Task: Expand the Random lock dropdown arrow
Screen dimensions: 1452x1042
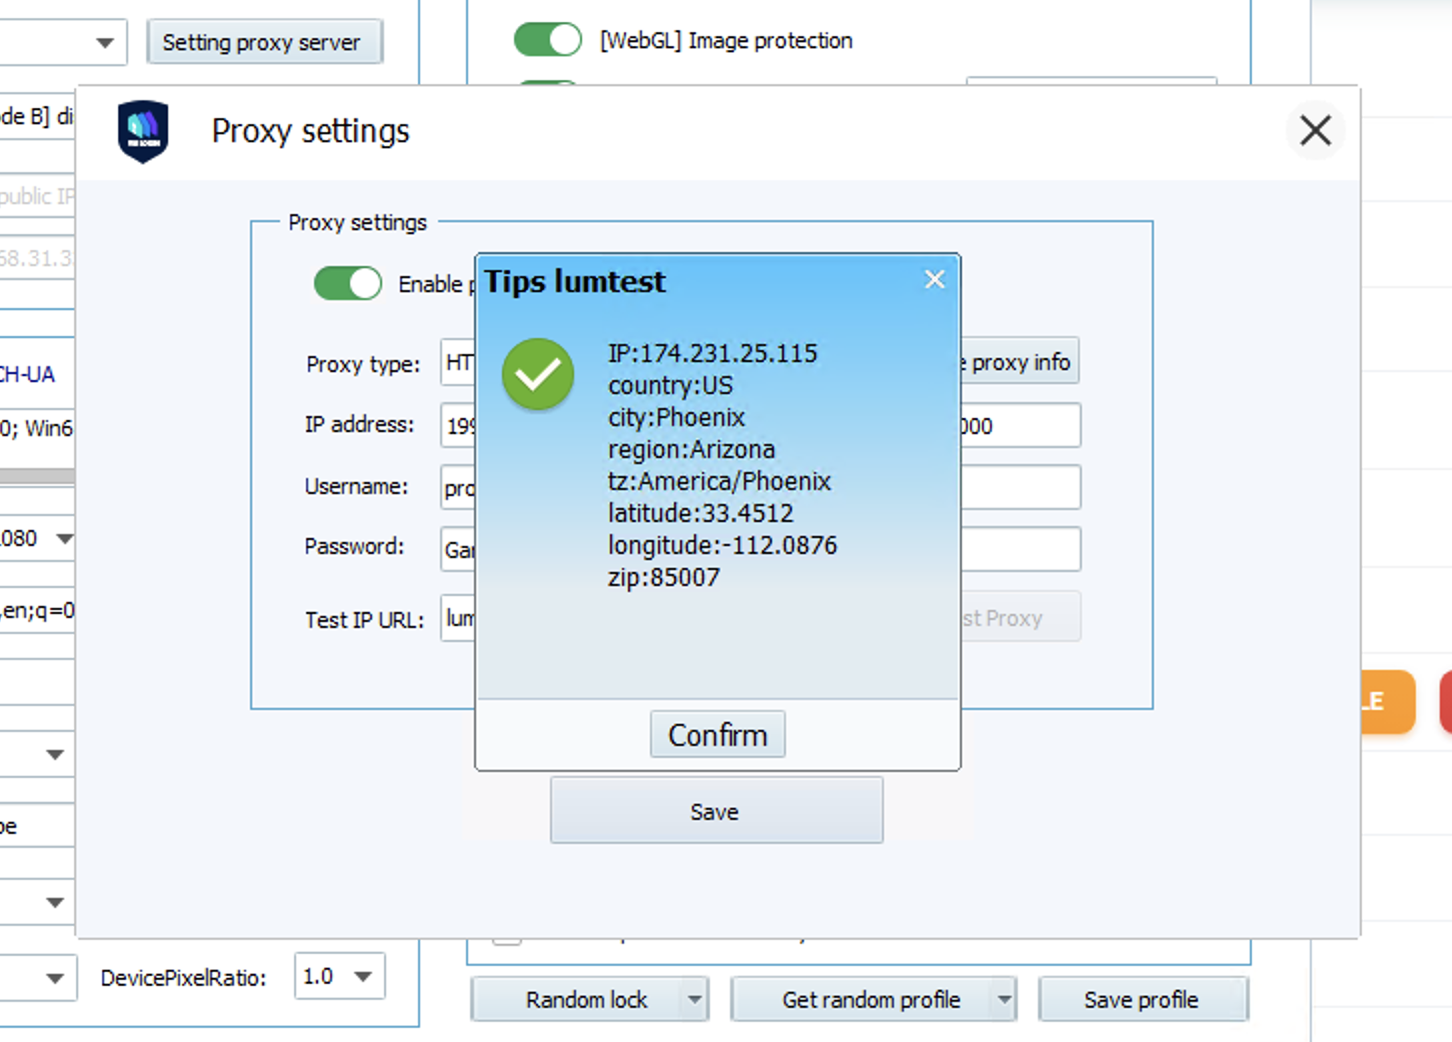Action: pos(694,999)
